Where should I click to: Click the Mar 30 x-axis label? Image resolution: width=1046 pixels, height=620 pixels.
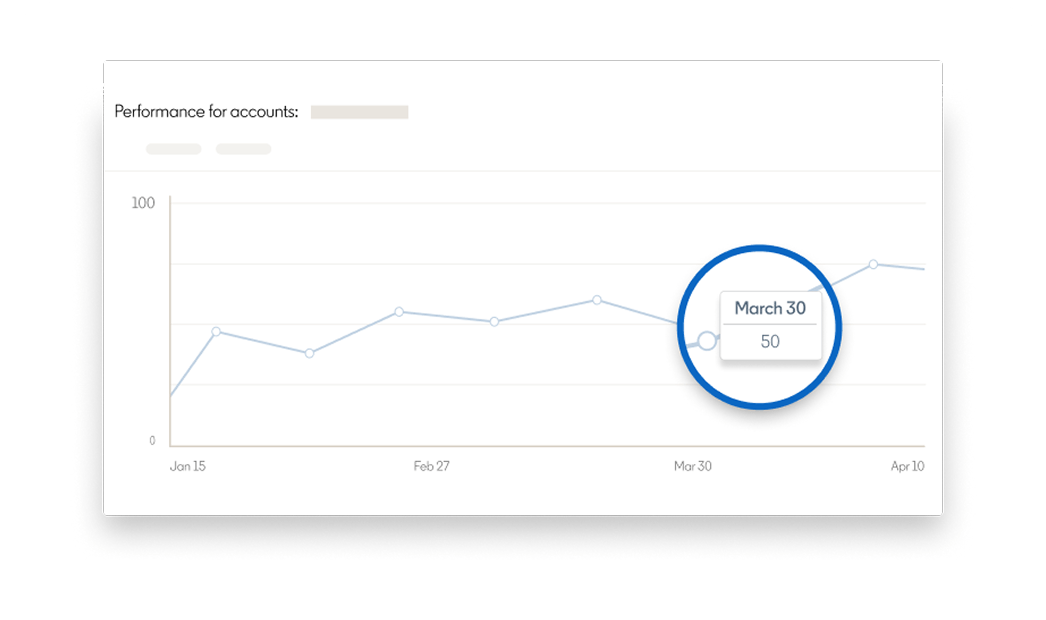pyautogui.click(x=692, y=467)
